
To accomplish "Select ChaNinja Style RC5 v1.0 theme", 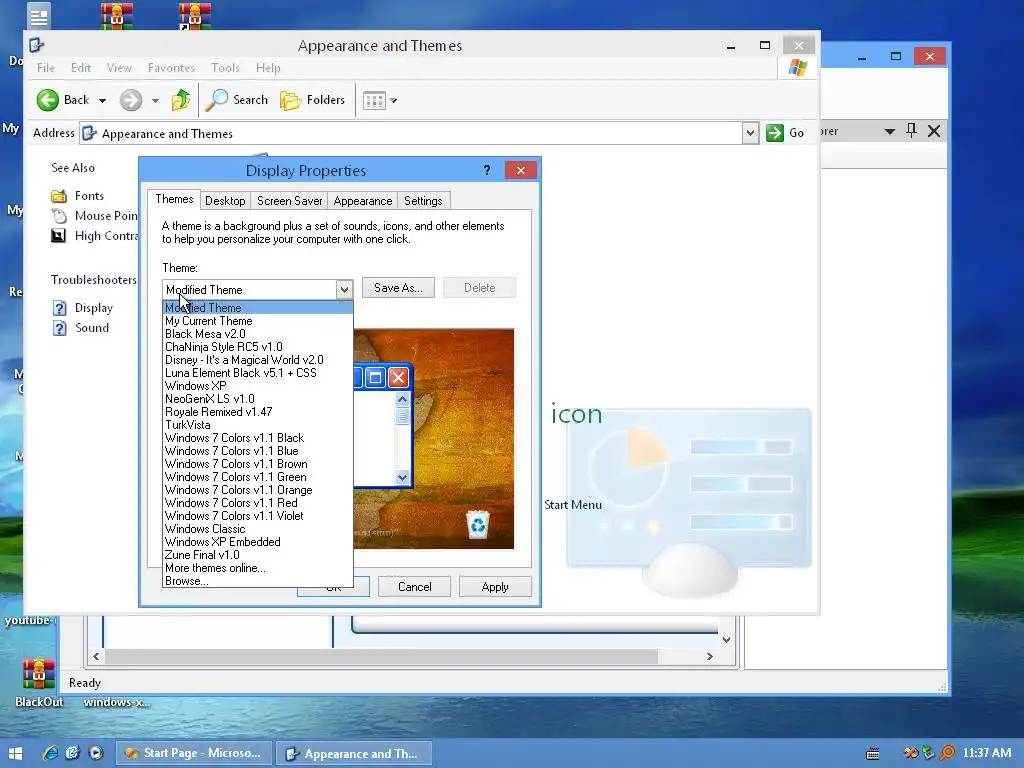I will coord(257,347).
